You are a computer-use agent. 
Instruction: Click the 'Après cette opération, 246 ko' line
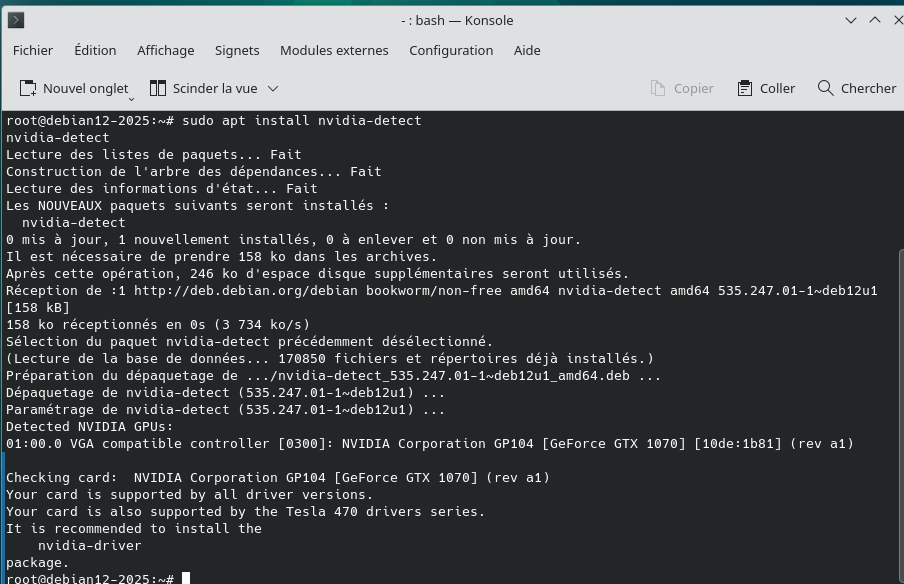click(x=318, y=274)
